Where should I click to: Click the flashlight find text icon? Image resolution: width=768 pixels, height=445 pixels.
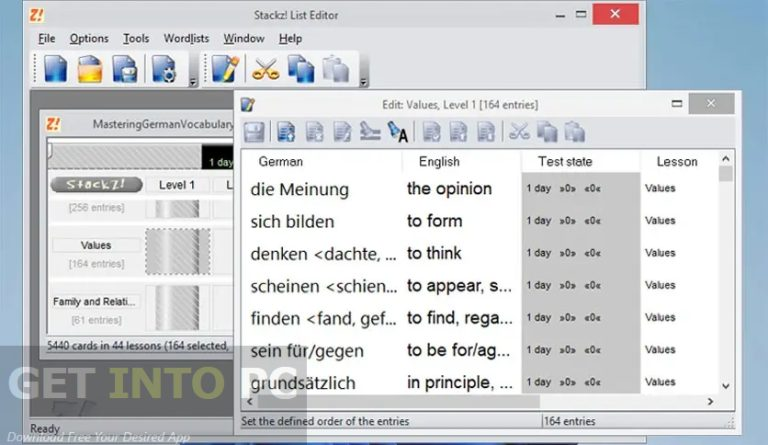[398, 133]
